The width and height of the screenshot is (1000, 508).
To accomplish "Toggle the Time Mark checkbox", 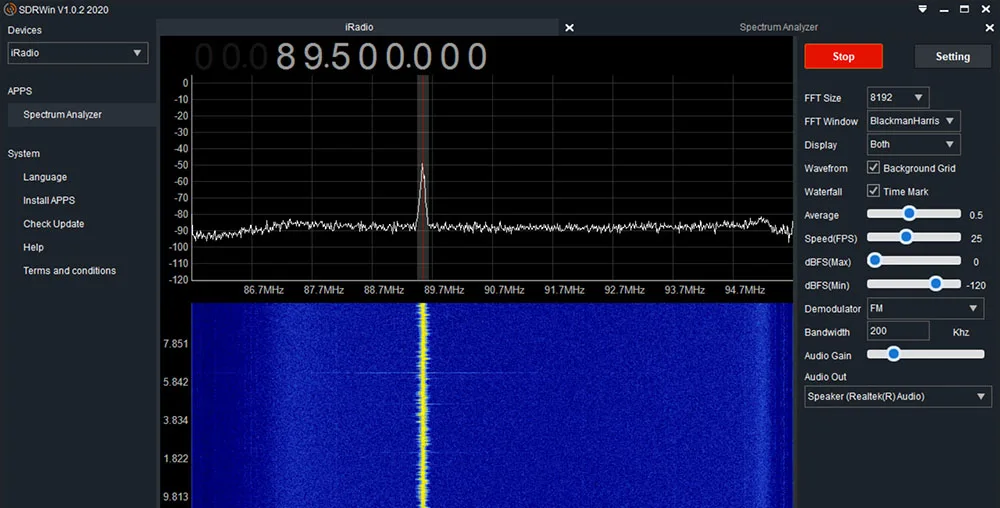I will [x=873, y=191].
